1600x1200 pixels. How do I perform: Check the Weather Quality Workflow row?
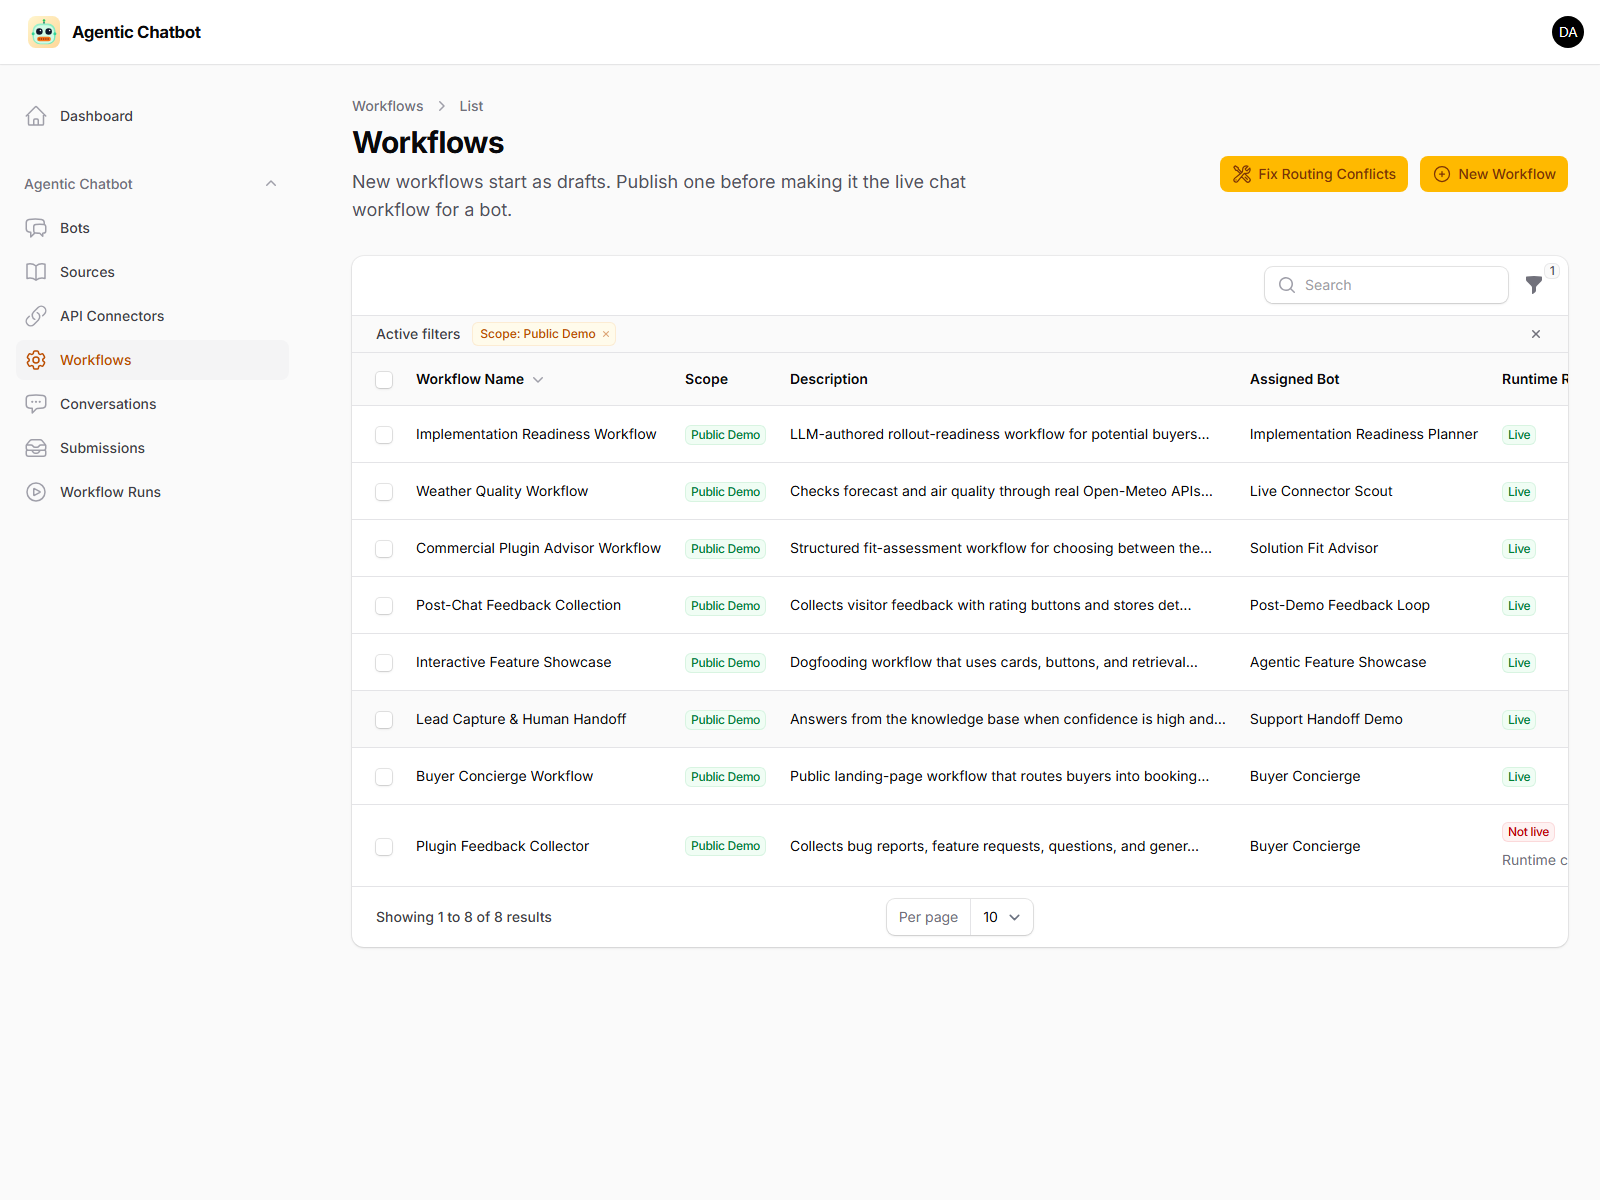(x=384, y=491)
